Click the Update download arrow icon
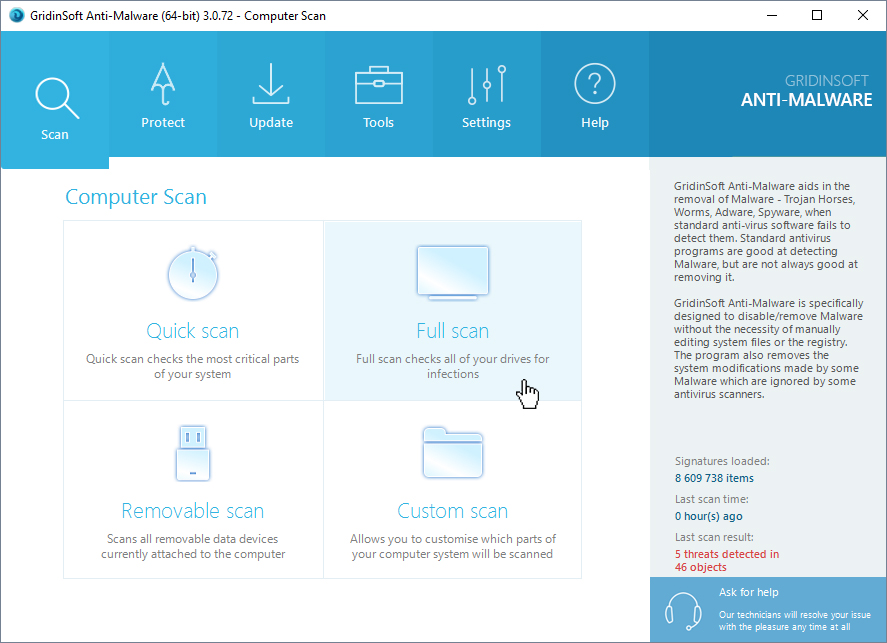 (271, 86)
